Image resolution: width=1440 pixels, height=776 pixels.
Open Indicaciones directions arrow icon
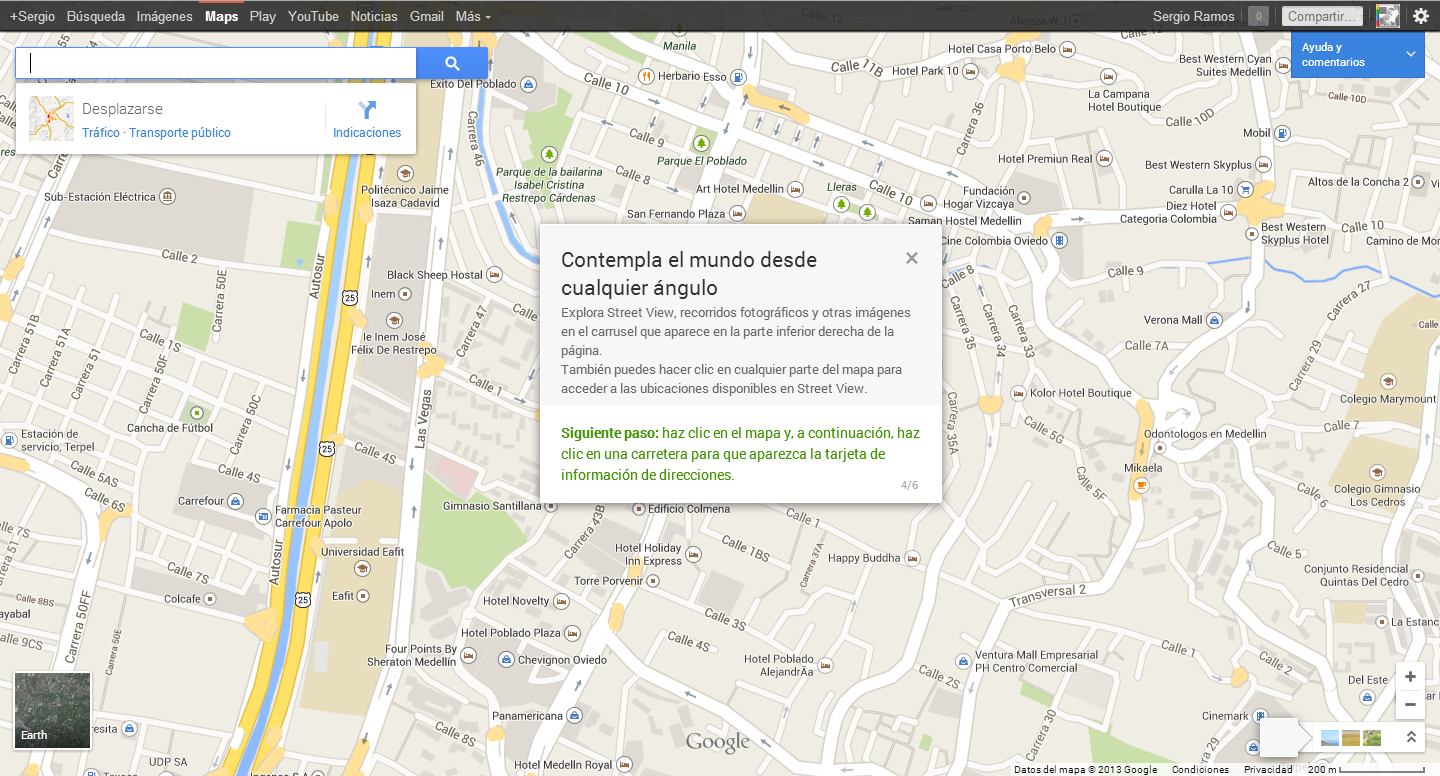(367, 110)
